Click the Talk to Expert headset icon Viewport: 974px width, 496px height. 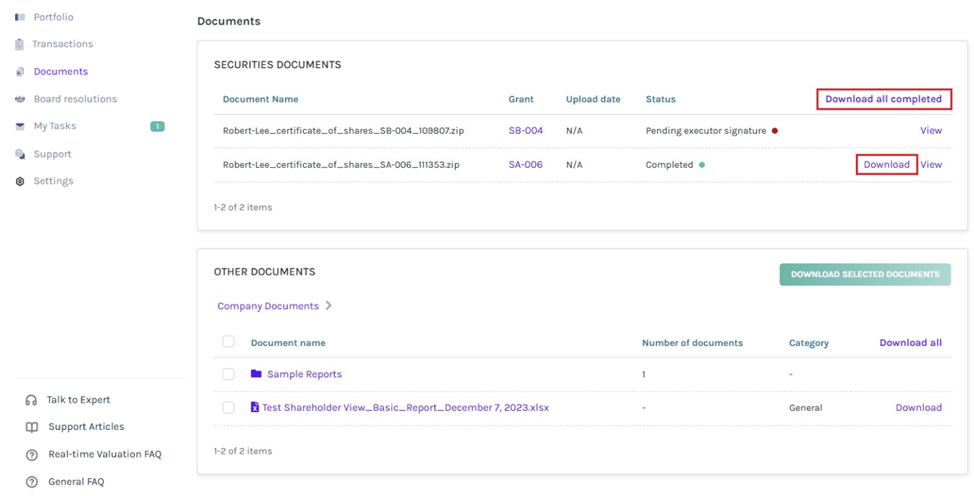coord(32,400)
